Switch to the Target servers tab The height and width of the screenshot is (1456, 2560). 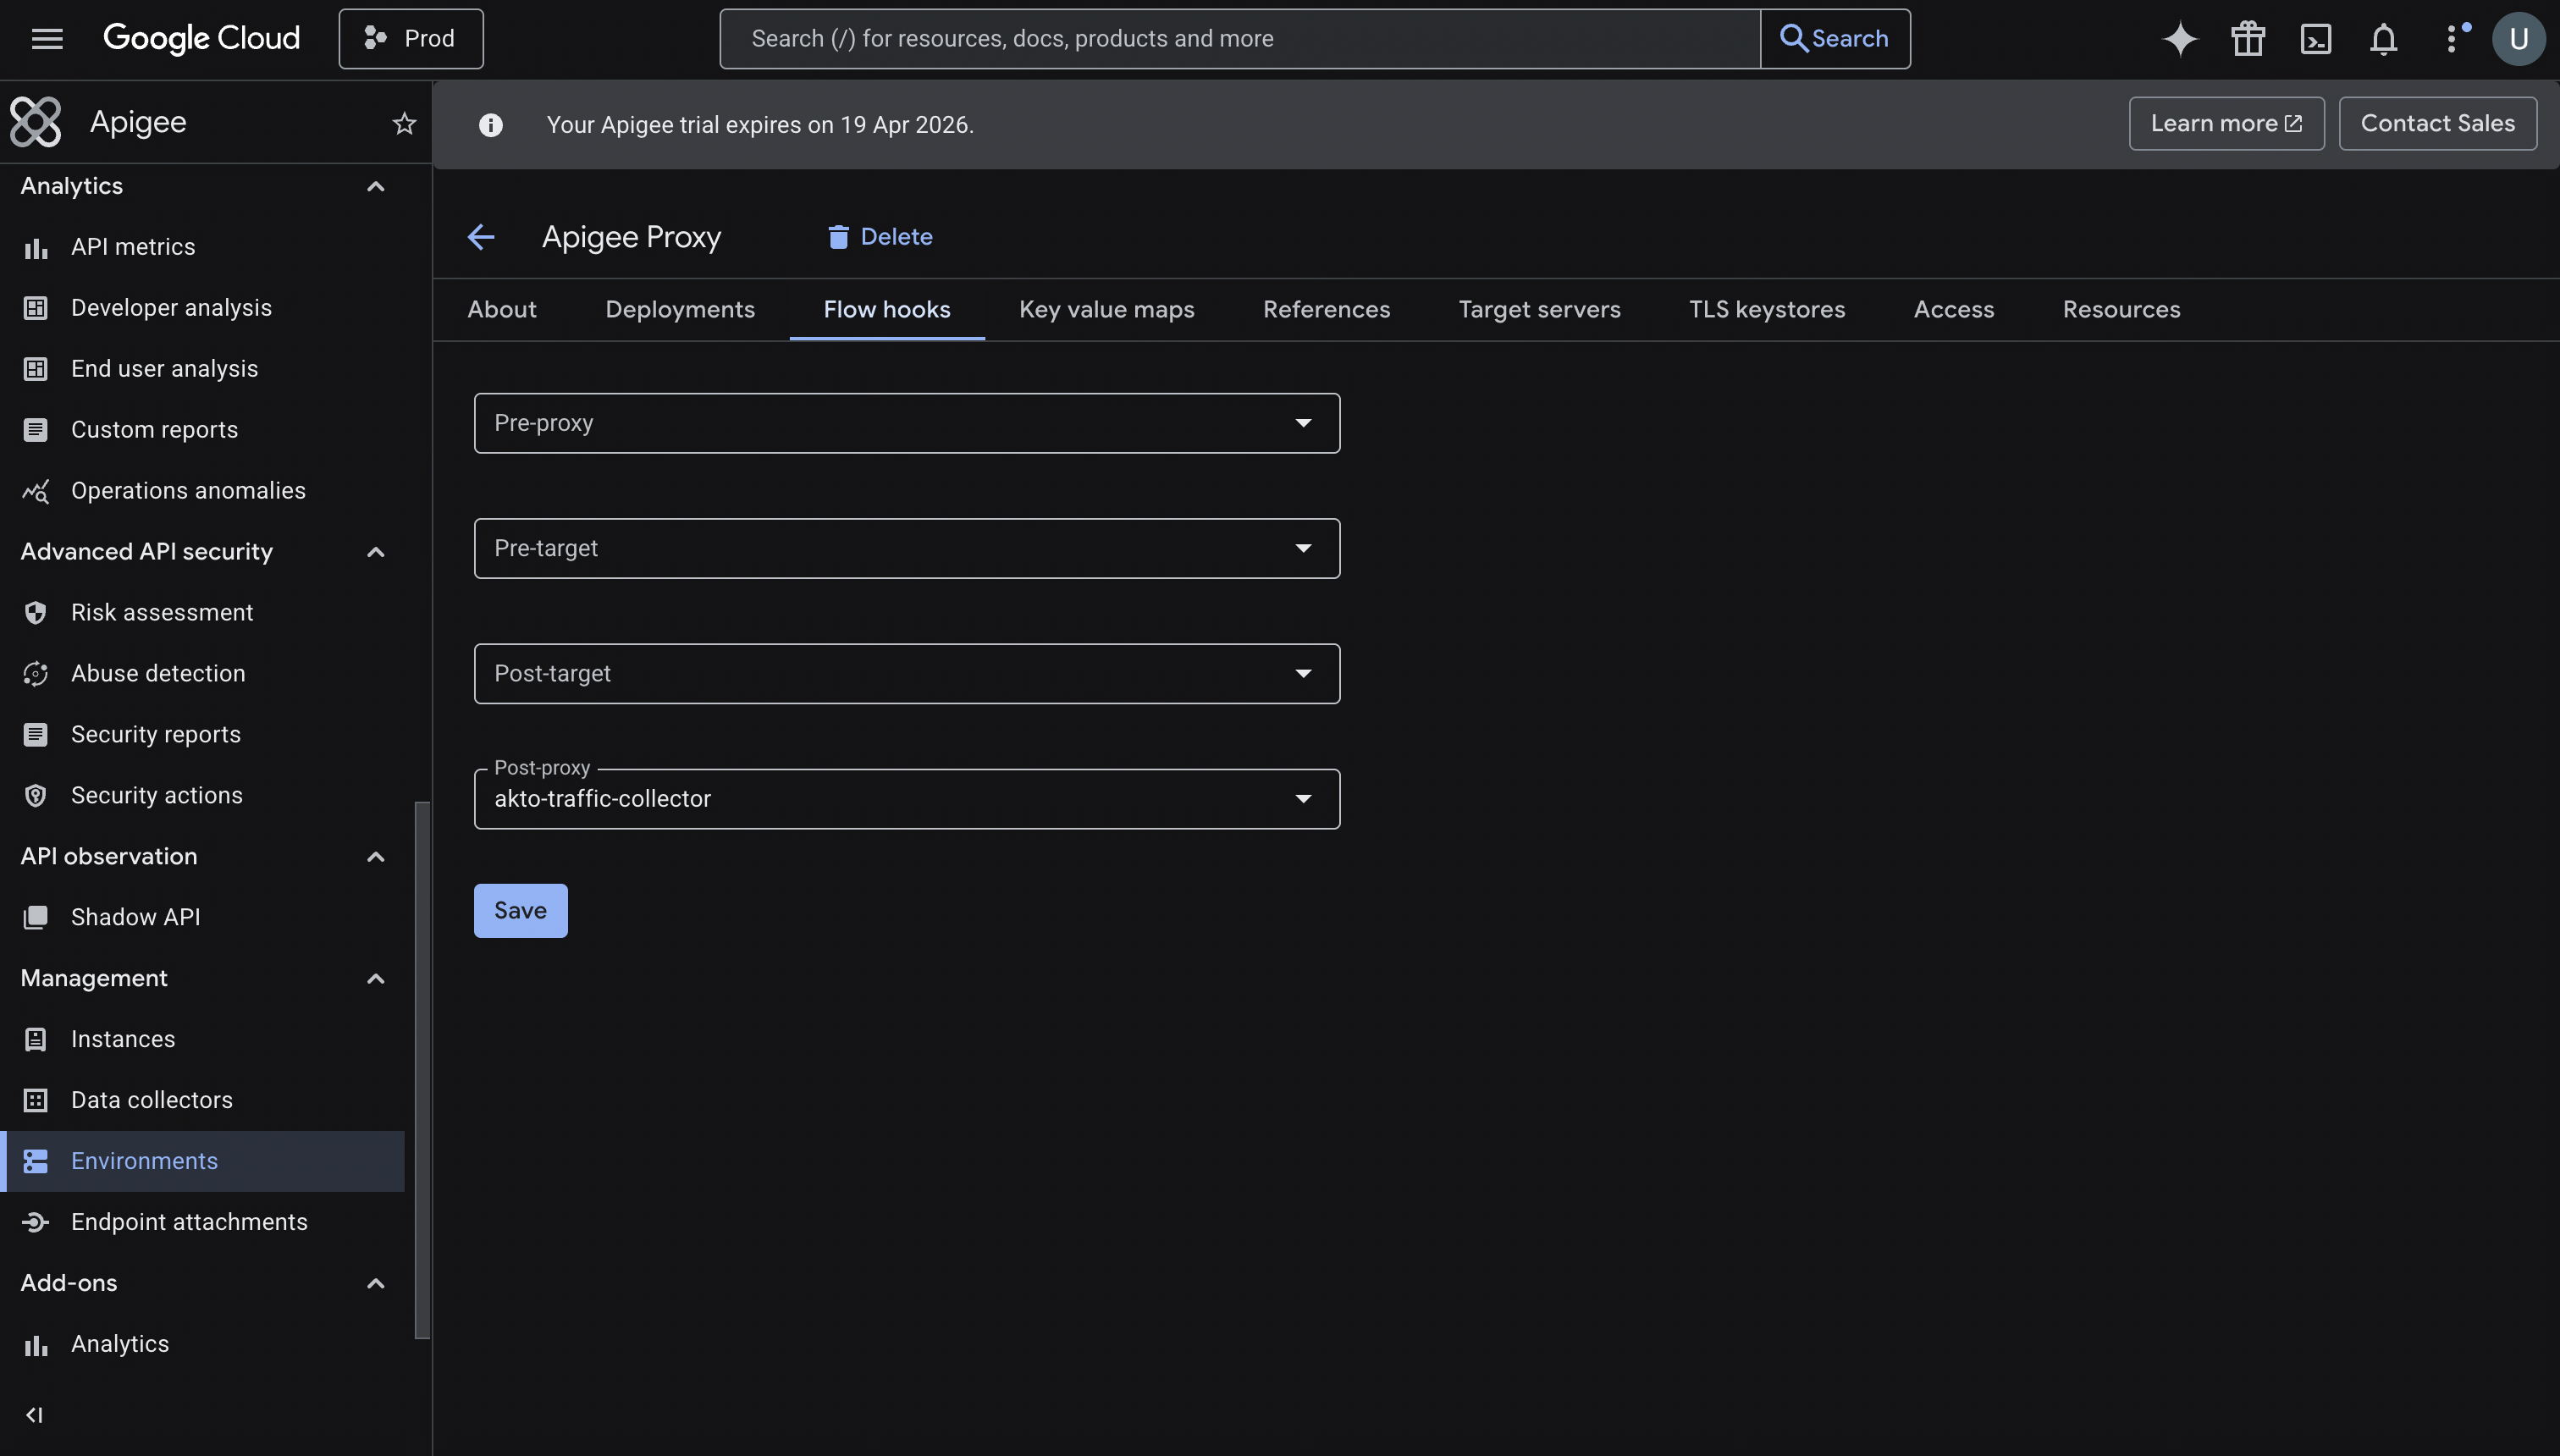pos(1538,310)
